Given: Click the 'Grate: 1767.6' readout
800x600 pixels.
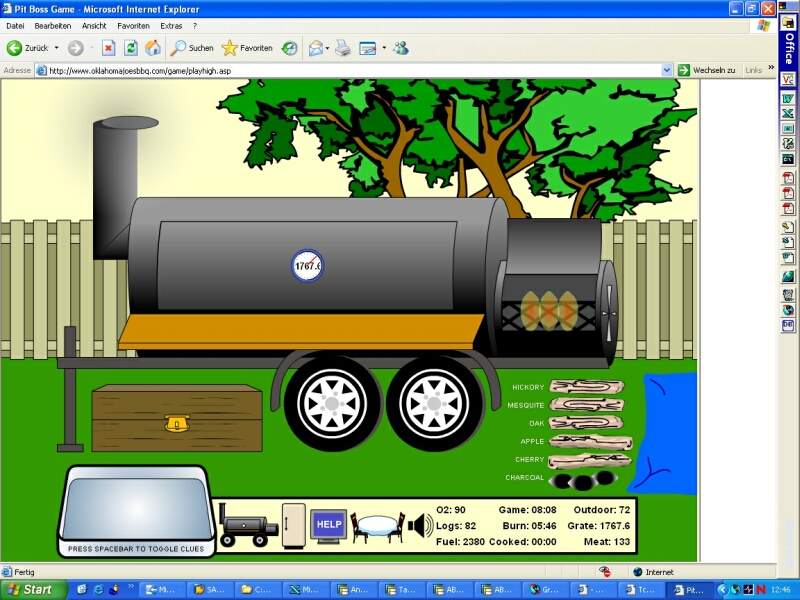Looking at the screenshot, I should point(598,526).
